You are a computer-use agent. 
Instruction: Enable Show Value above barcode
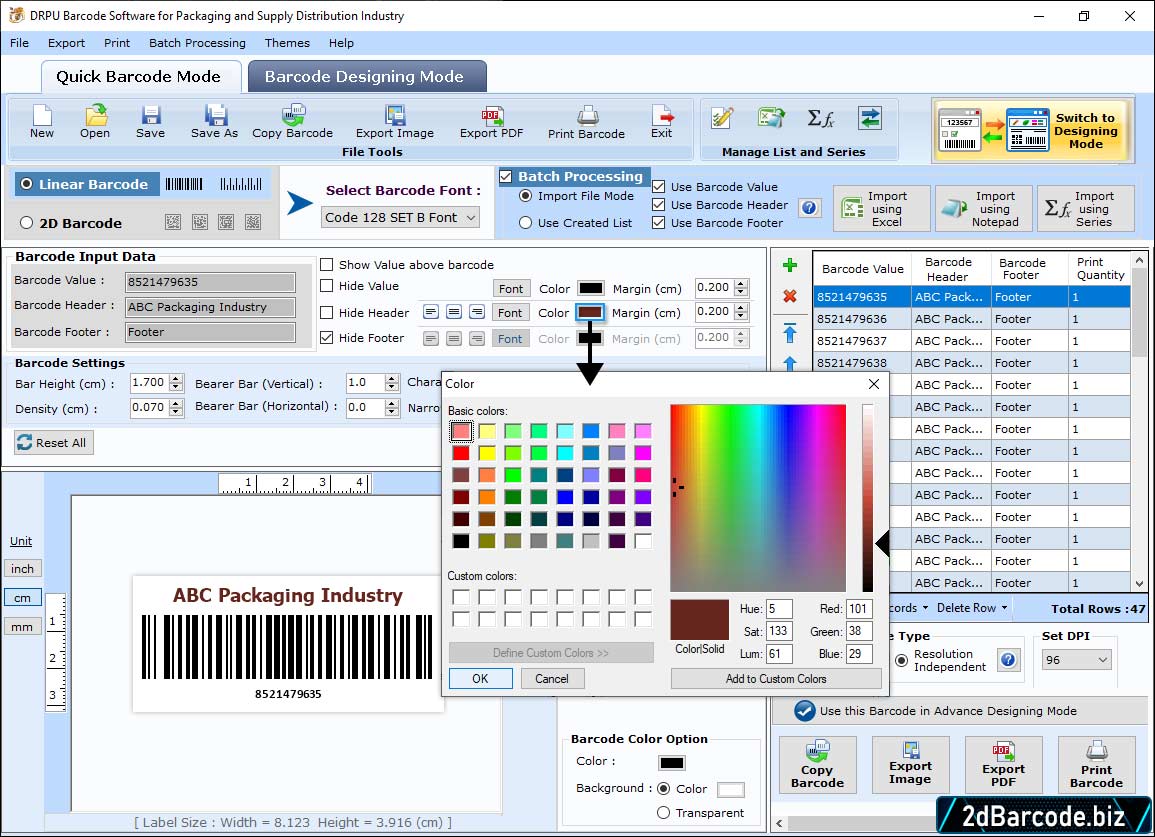(326, 265)
